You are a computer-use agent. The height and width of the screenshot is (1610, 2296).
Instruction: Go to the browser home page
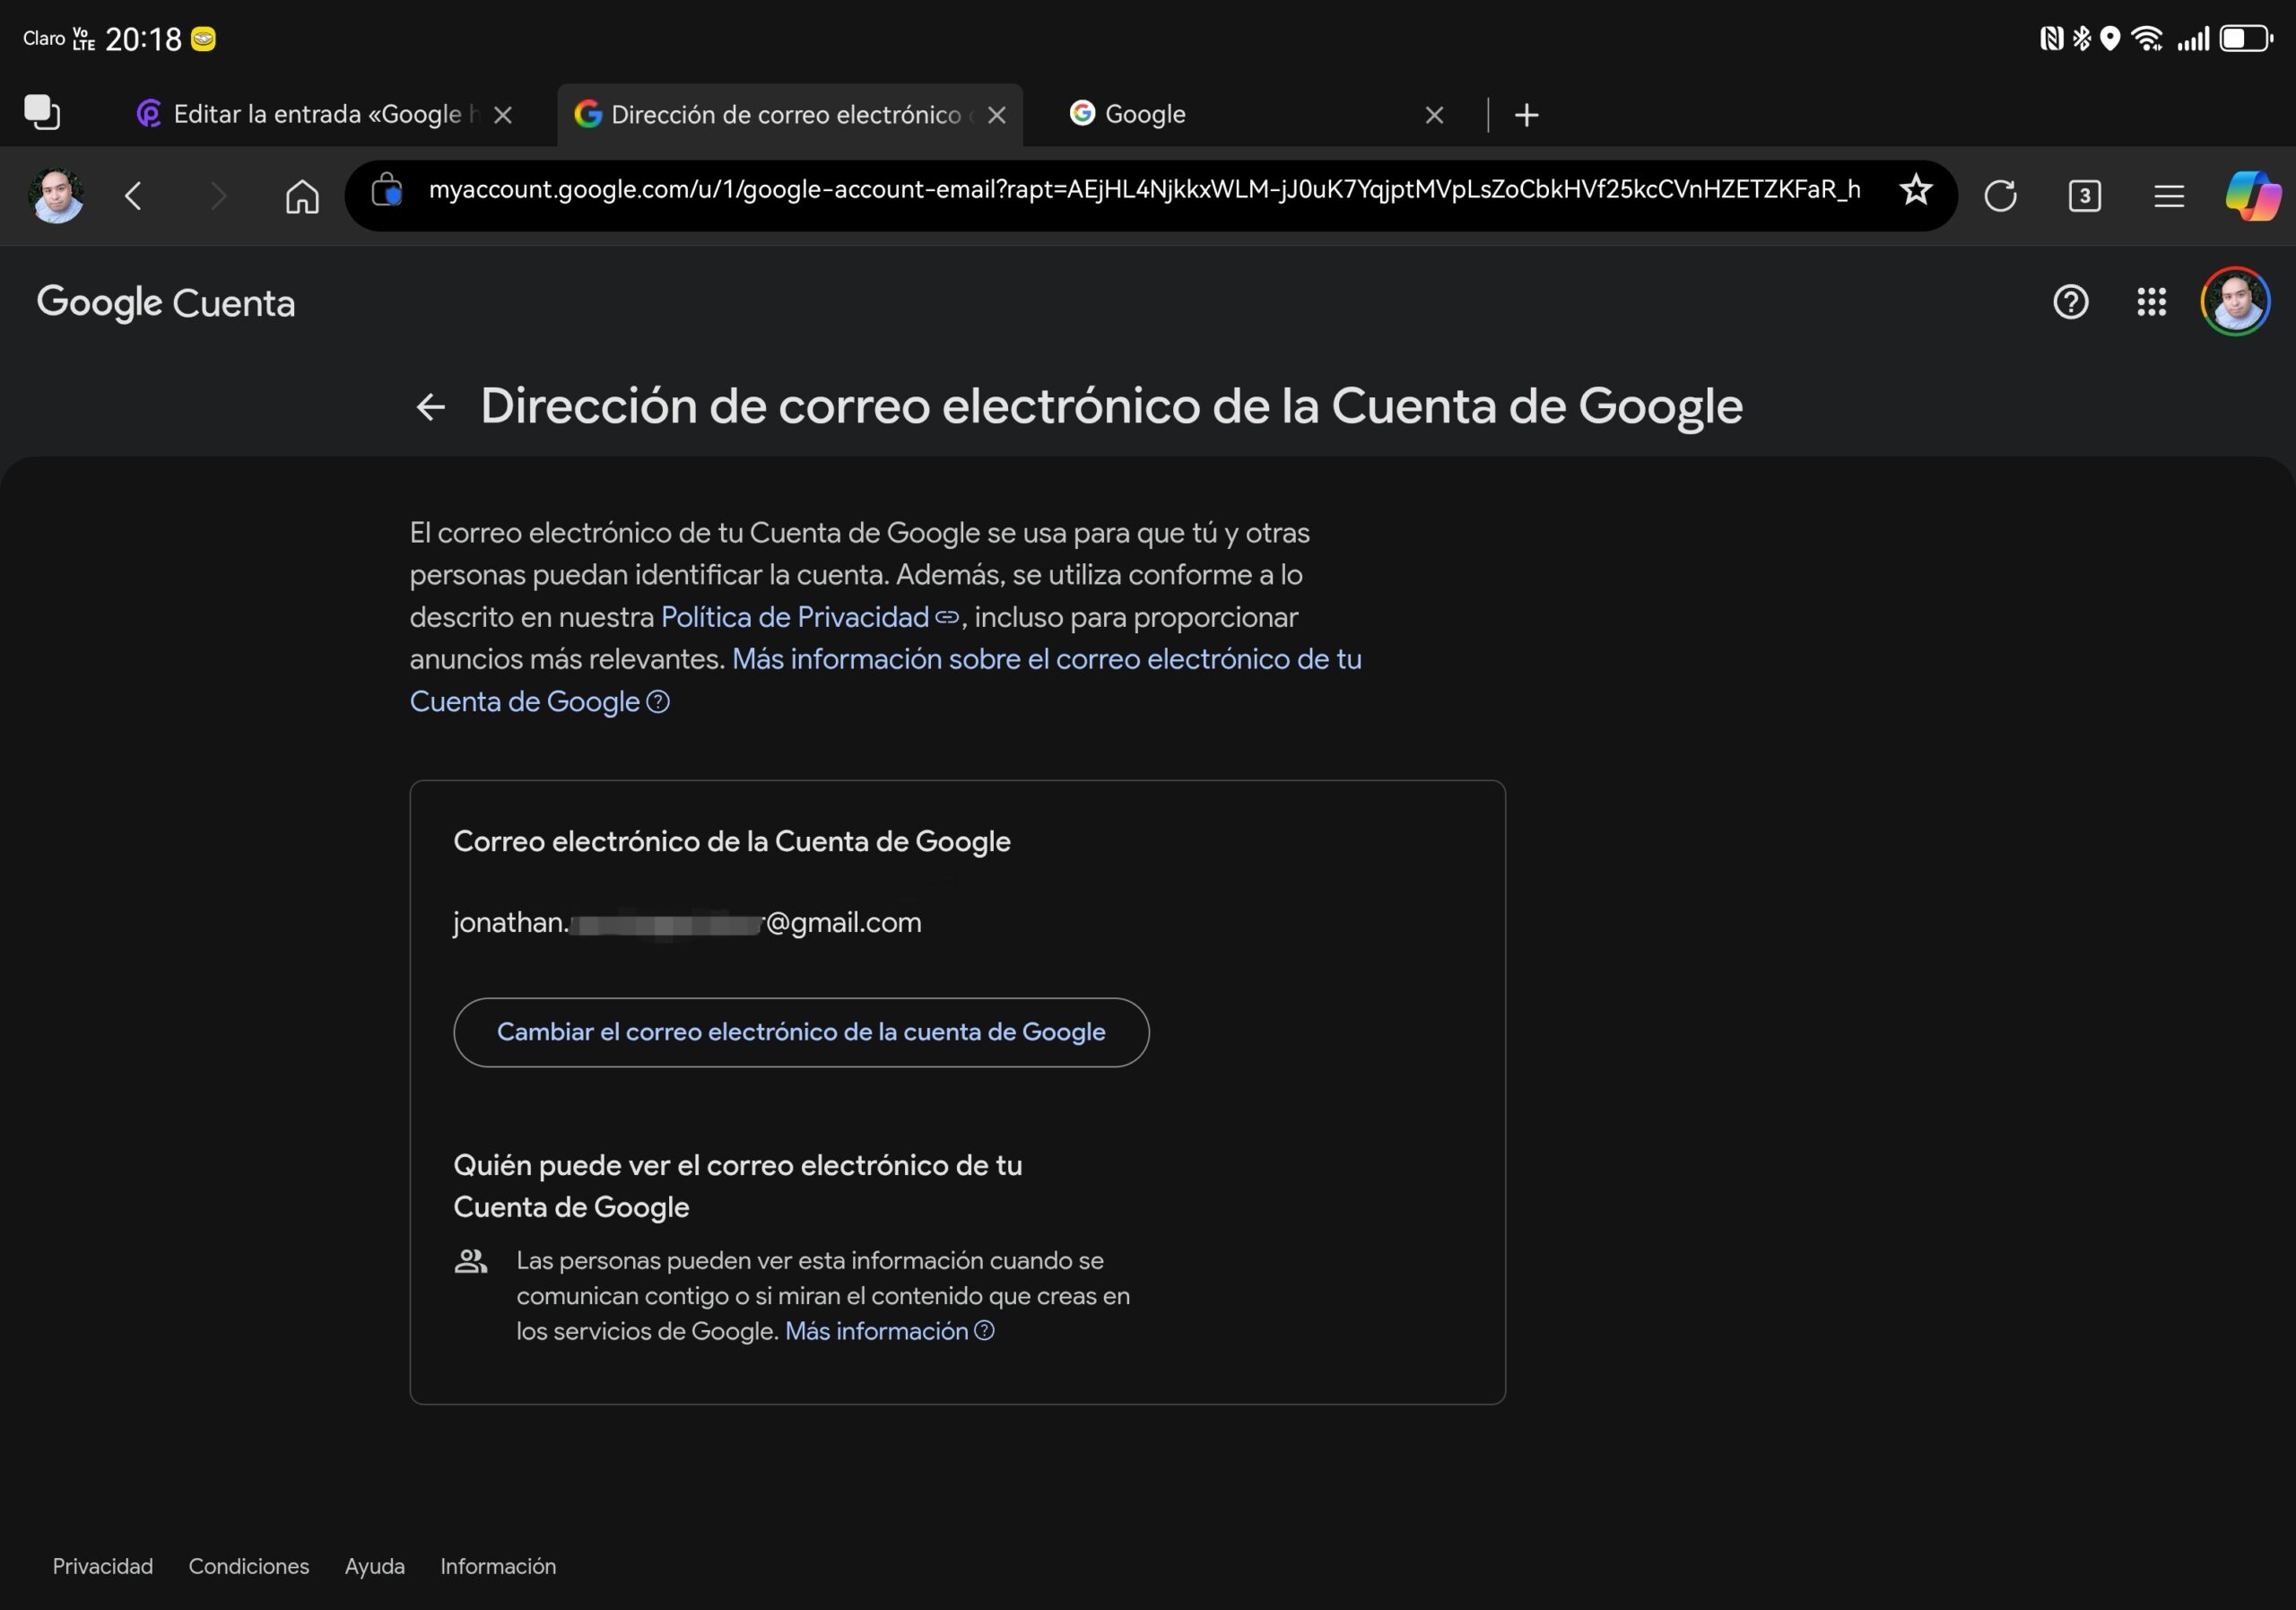[x=302, y=196]
